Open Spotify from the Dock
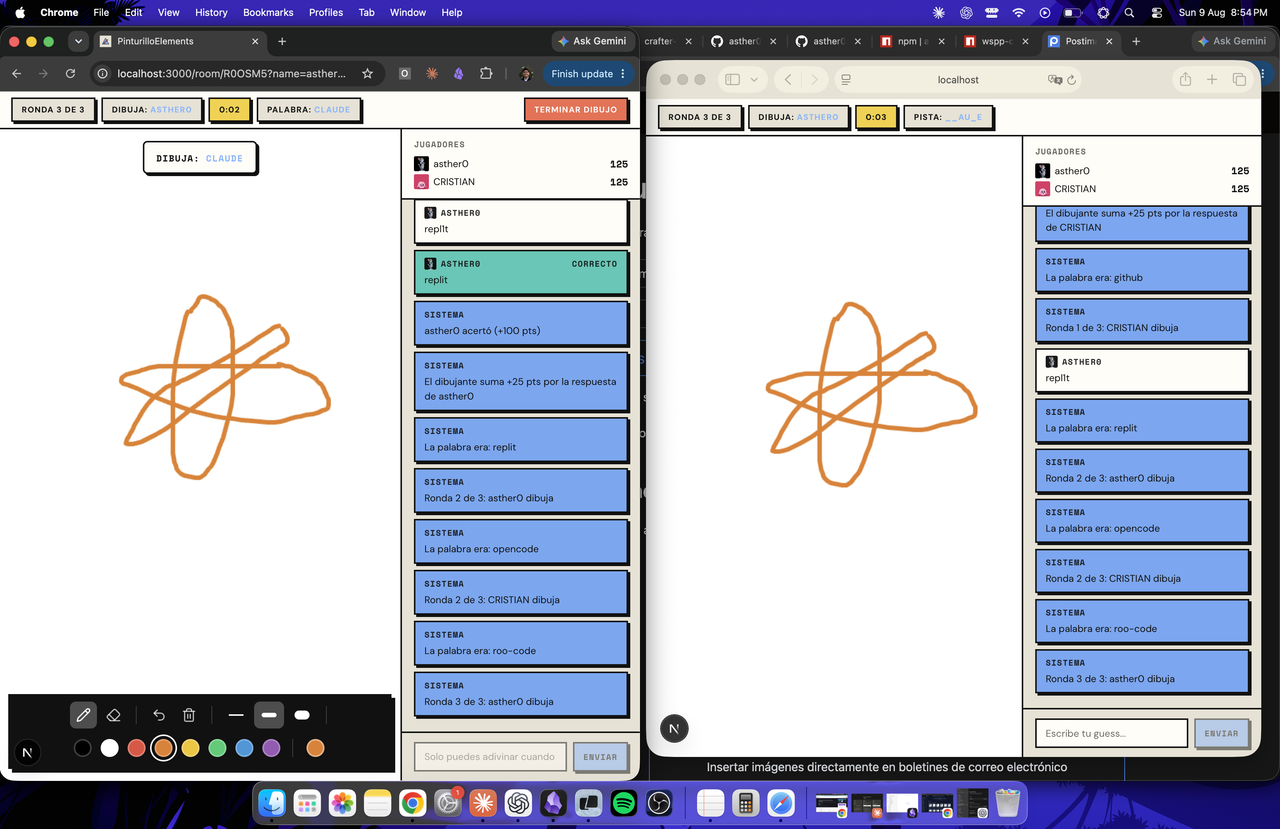The image size is (1280, 829). tap(623, 802)
